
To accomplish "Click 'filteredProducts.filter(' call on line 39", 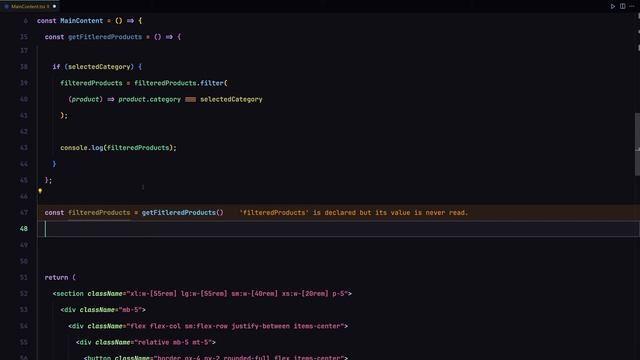I will tap(180, 83).
